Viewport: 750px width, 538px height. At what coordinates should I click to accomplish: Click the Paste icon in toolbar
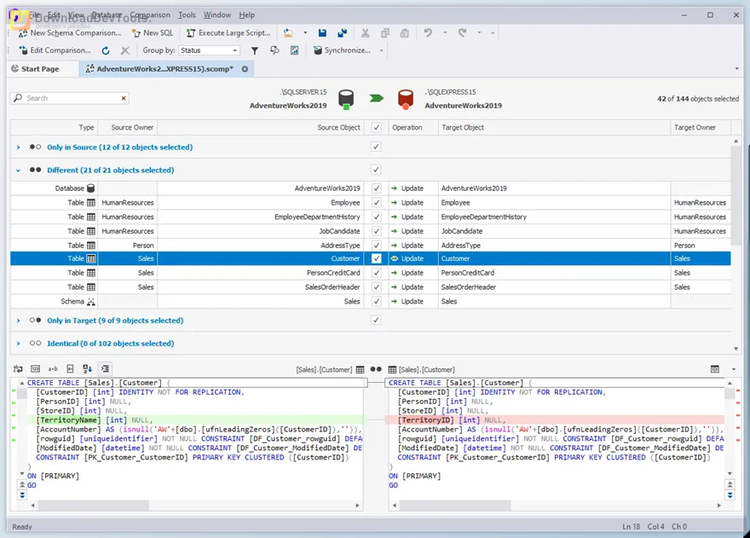pyautogui.click(x=405, y=33)
